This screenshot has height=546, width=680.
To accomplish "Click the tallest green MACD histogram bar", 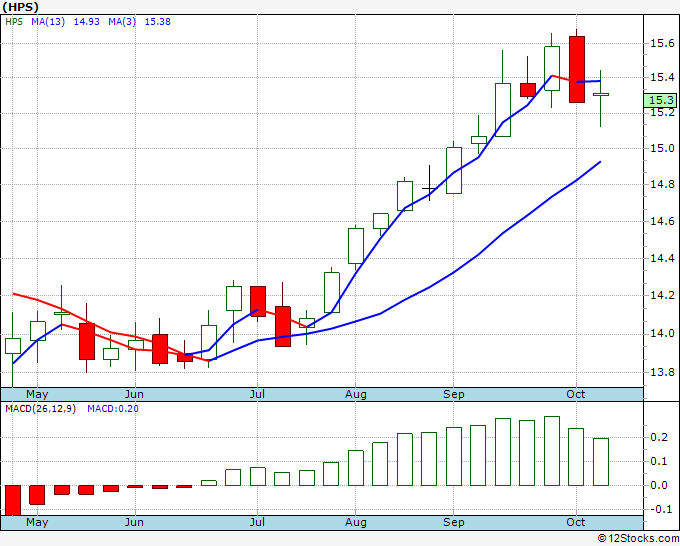I will coord(552,451).
